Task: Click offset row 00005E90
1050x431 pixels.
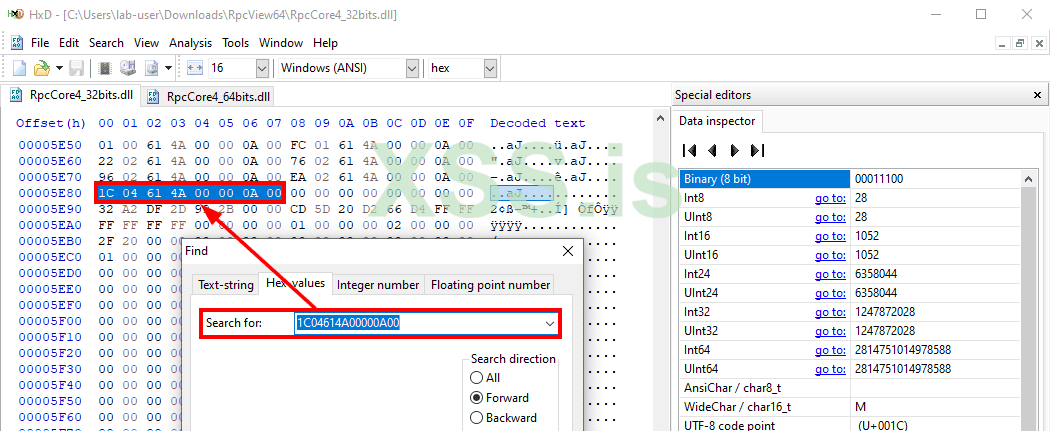Action: (x=50, y=209)
